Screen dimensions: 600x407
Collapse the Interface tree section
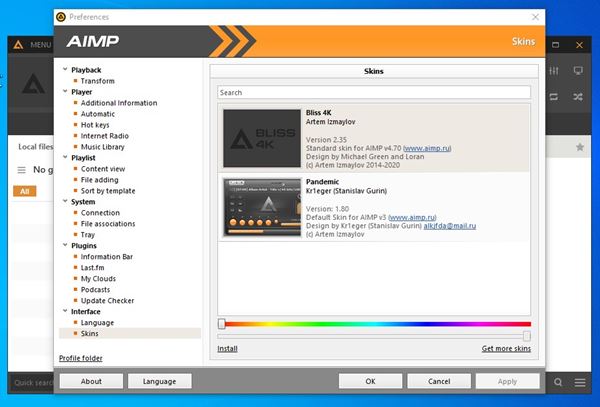[65, 311]
